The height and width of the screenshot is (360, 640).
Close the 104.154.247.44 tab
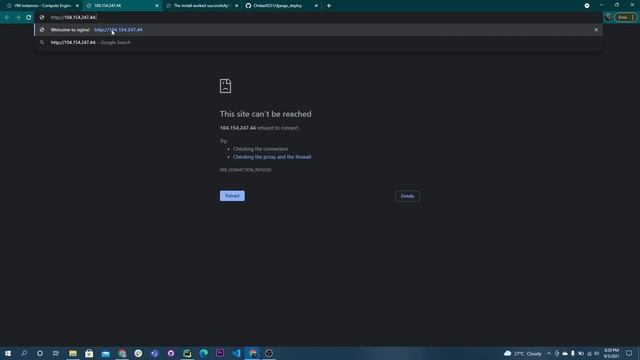click(157, 6)
